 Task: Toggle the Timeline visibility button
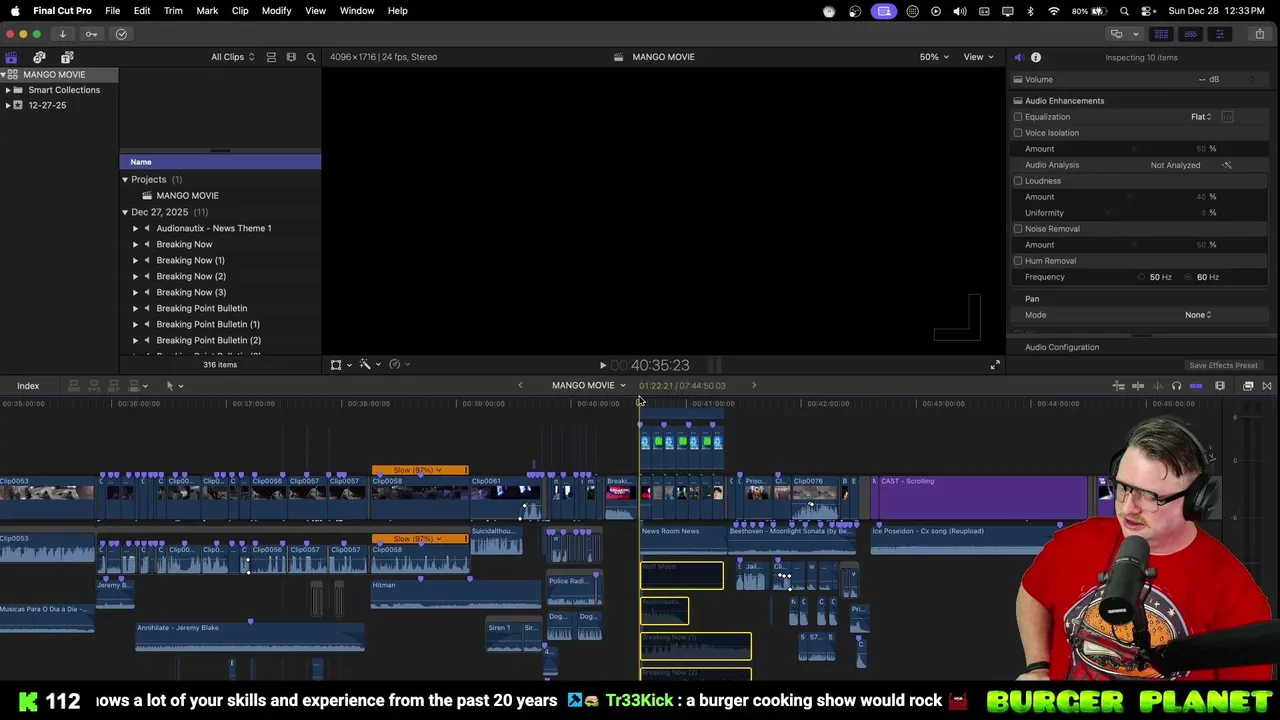[x=1190, y=34]
